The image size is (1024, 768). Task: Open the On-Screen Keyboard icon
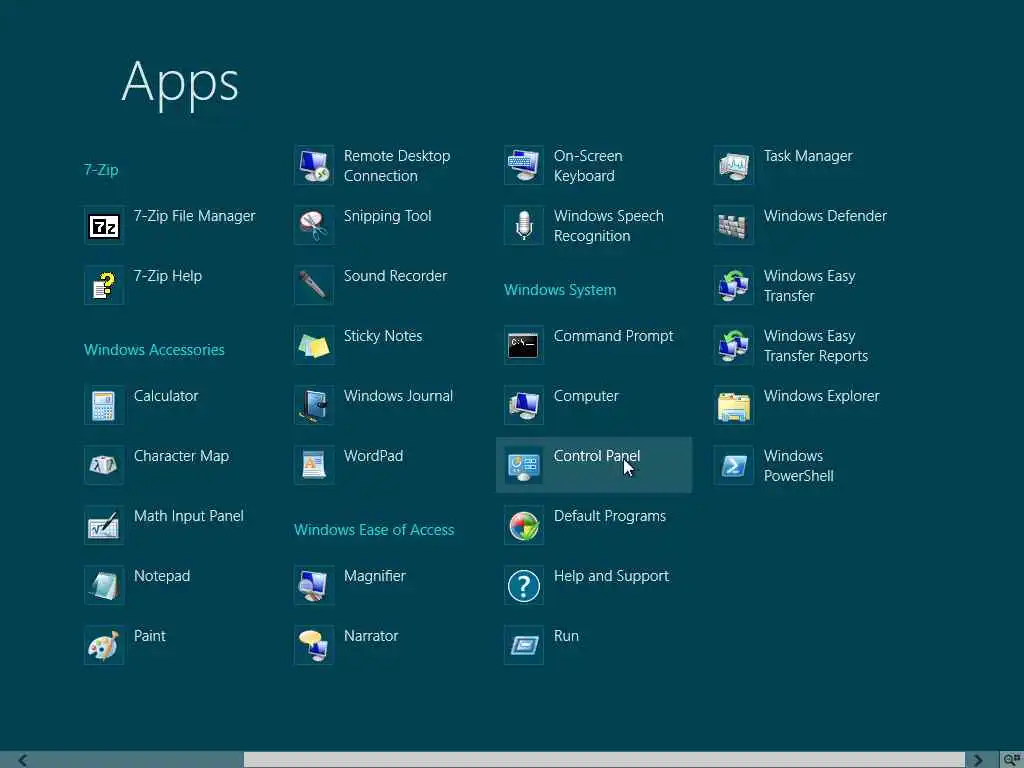(x=524, y=166)
